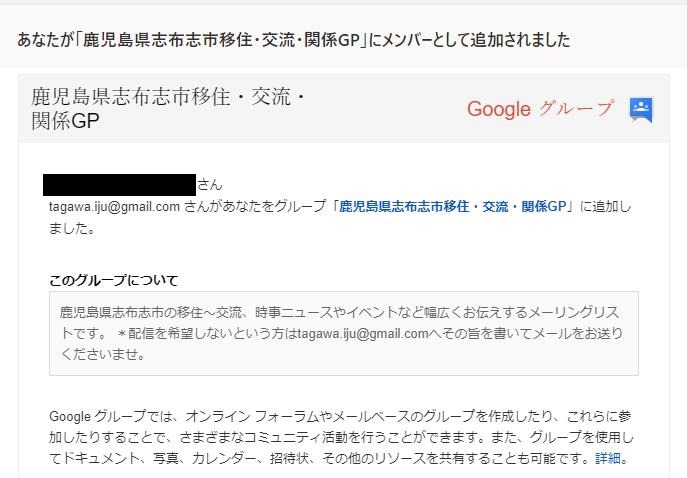This screenshot has height=478, width=687.
Task: Click the さん honorific after the redacted name
Action: point(210,185)
